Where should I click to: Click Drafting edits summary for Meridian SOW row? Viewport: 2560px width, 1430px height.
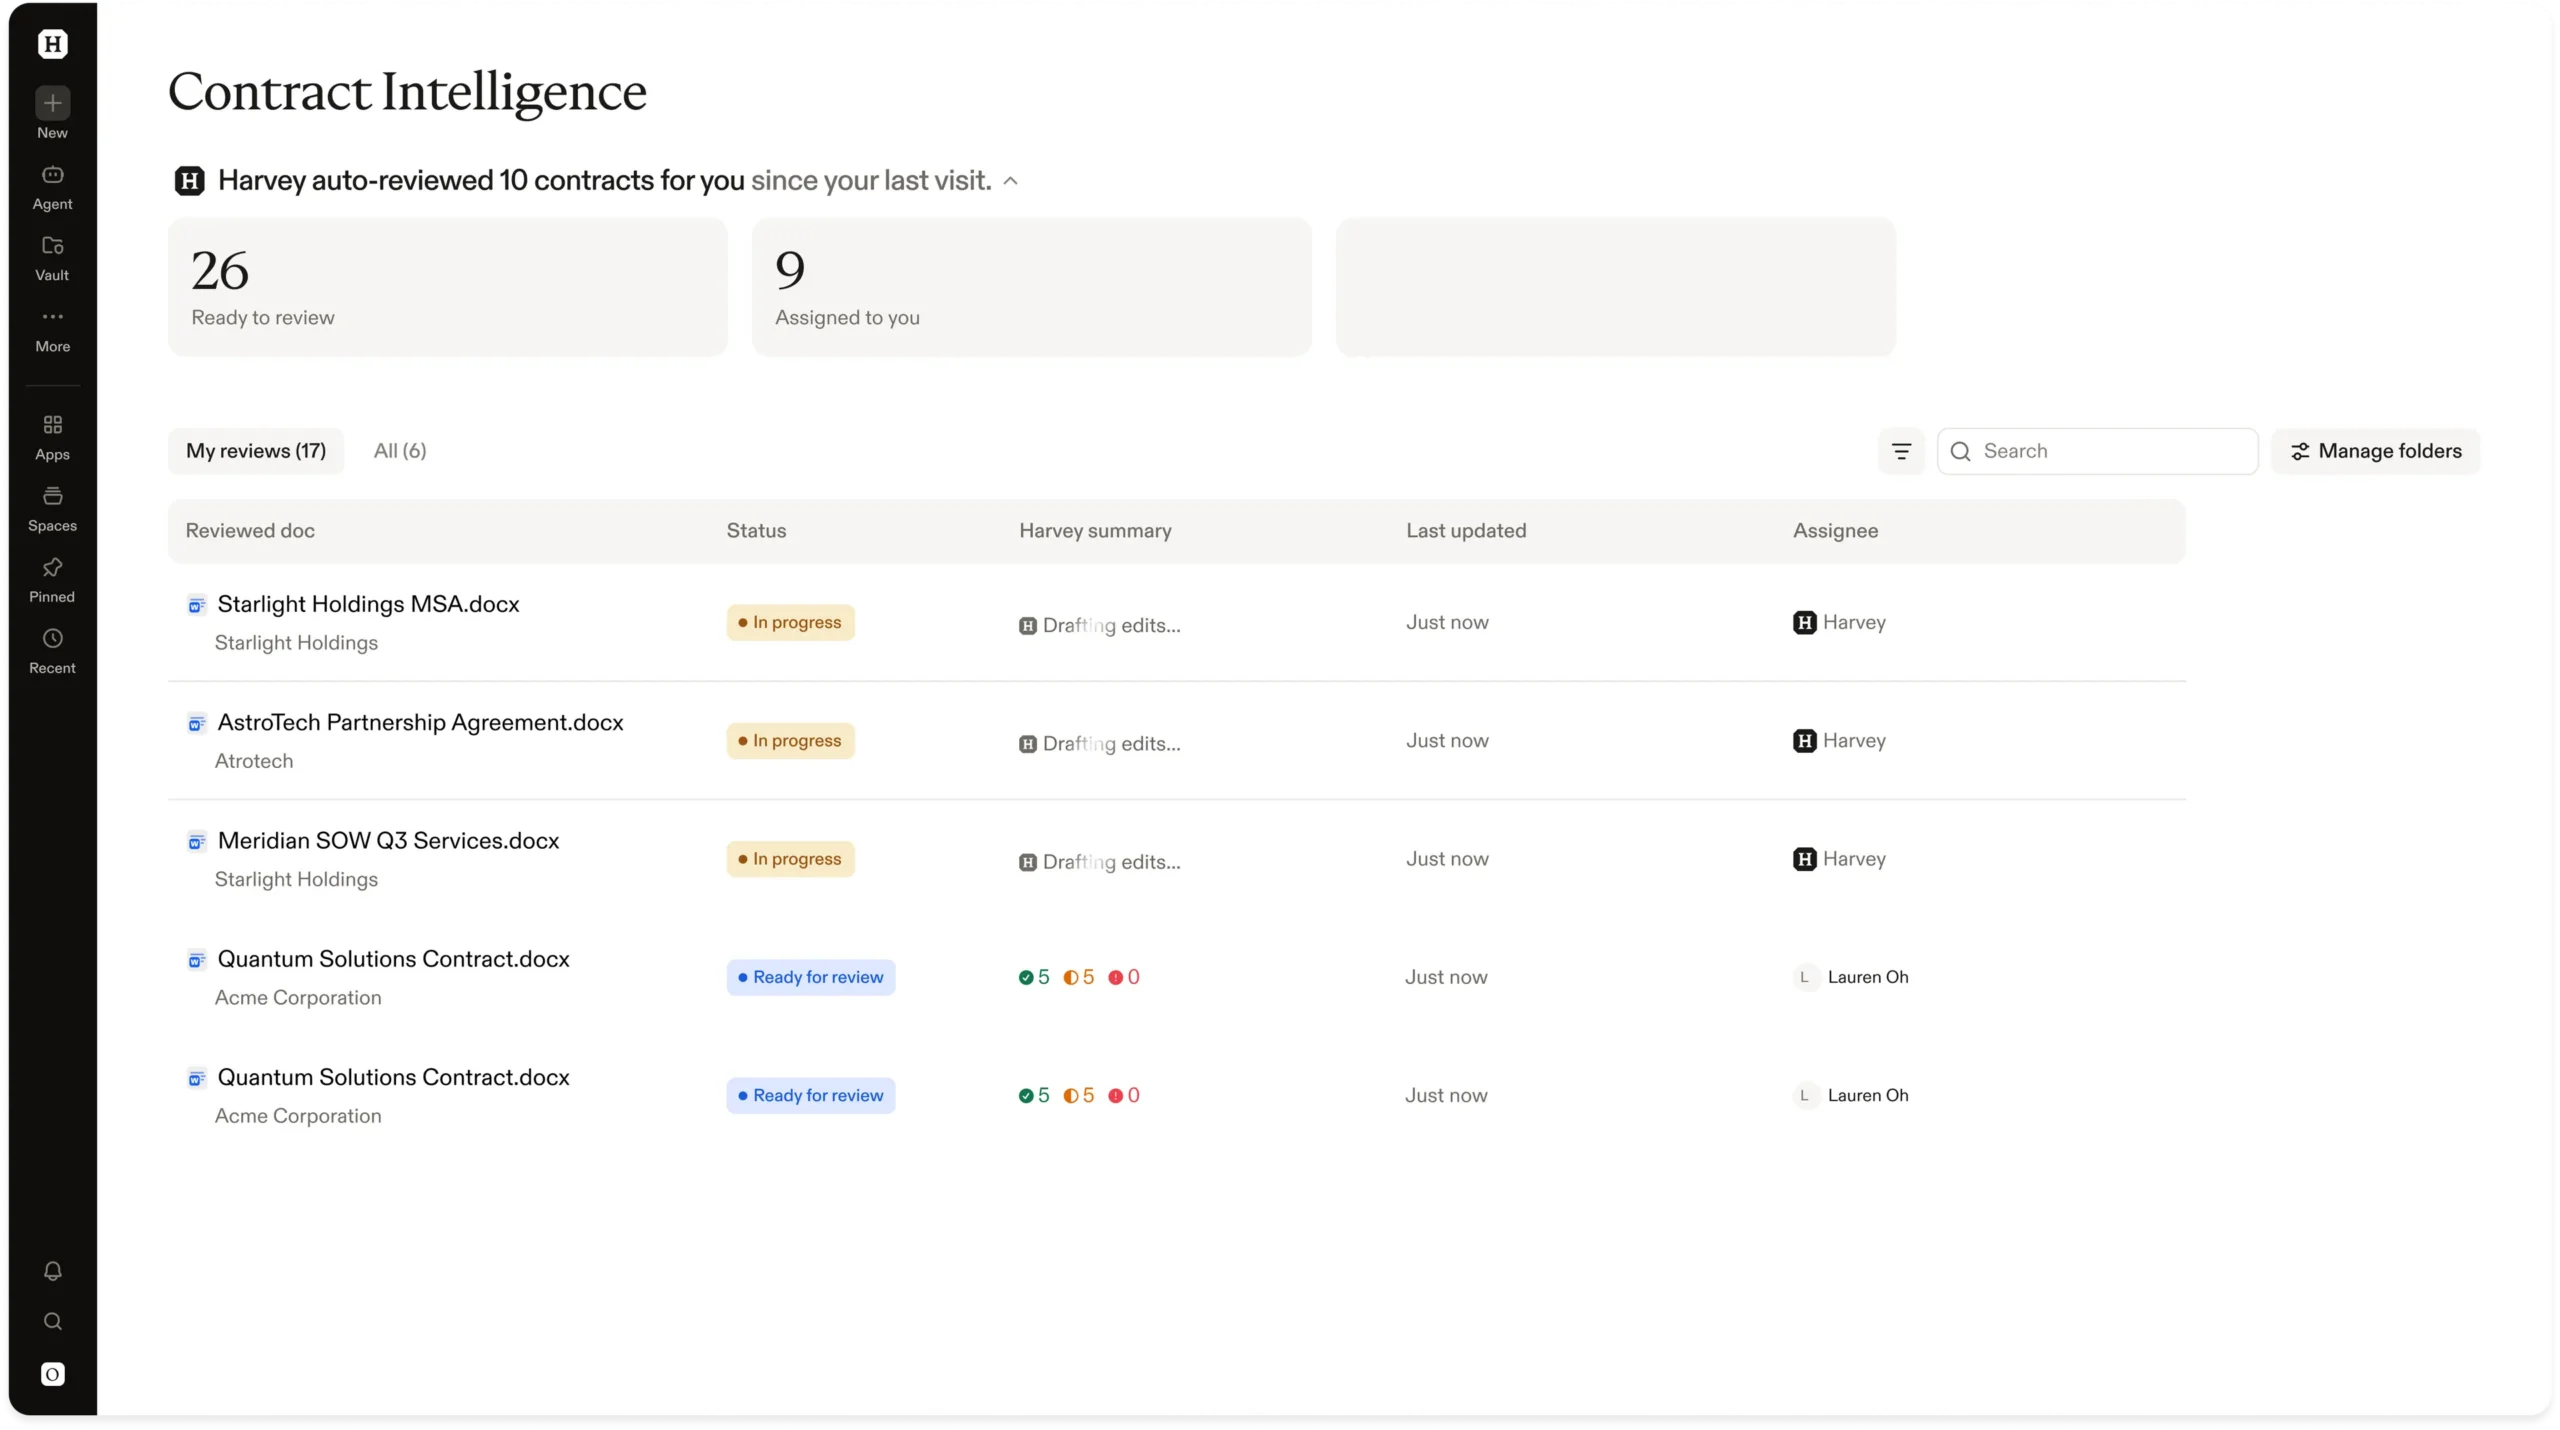coord(1100,861)
